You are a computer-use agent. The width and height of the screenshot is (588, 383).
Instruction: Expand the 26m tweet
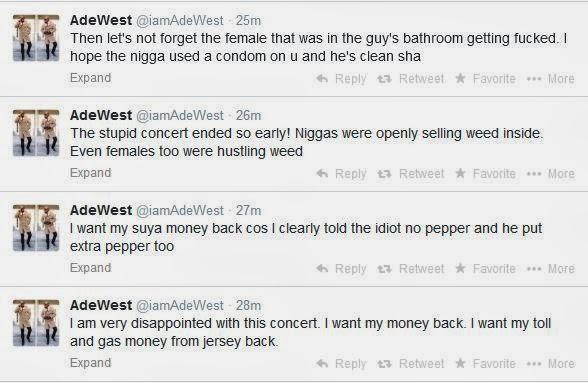coord(90,173)
